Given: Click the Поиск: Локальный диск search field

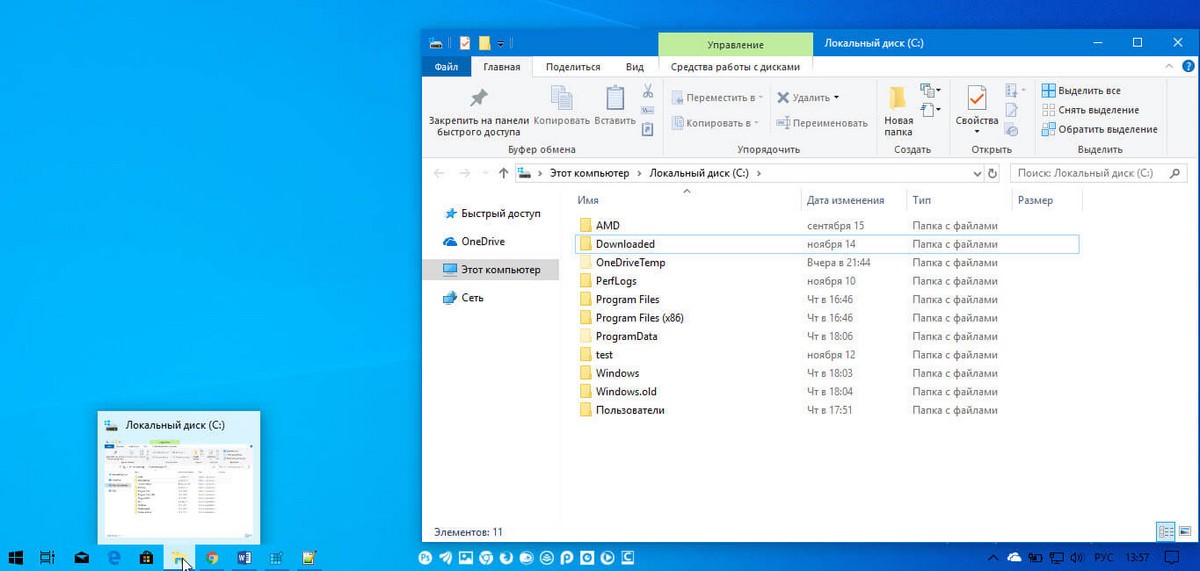Looking at the screenshot, I should point(1100,173).
